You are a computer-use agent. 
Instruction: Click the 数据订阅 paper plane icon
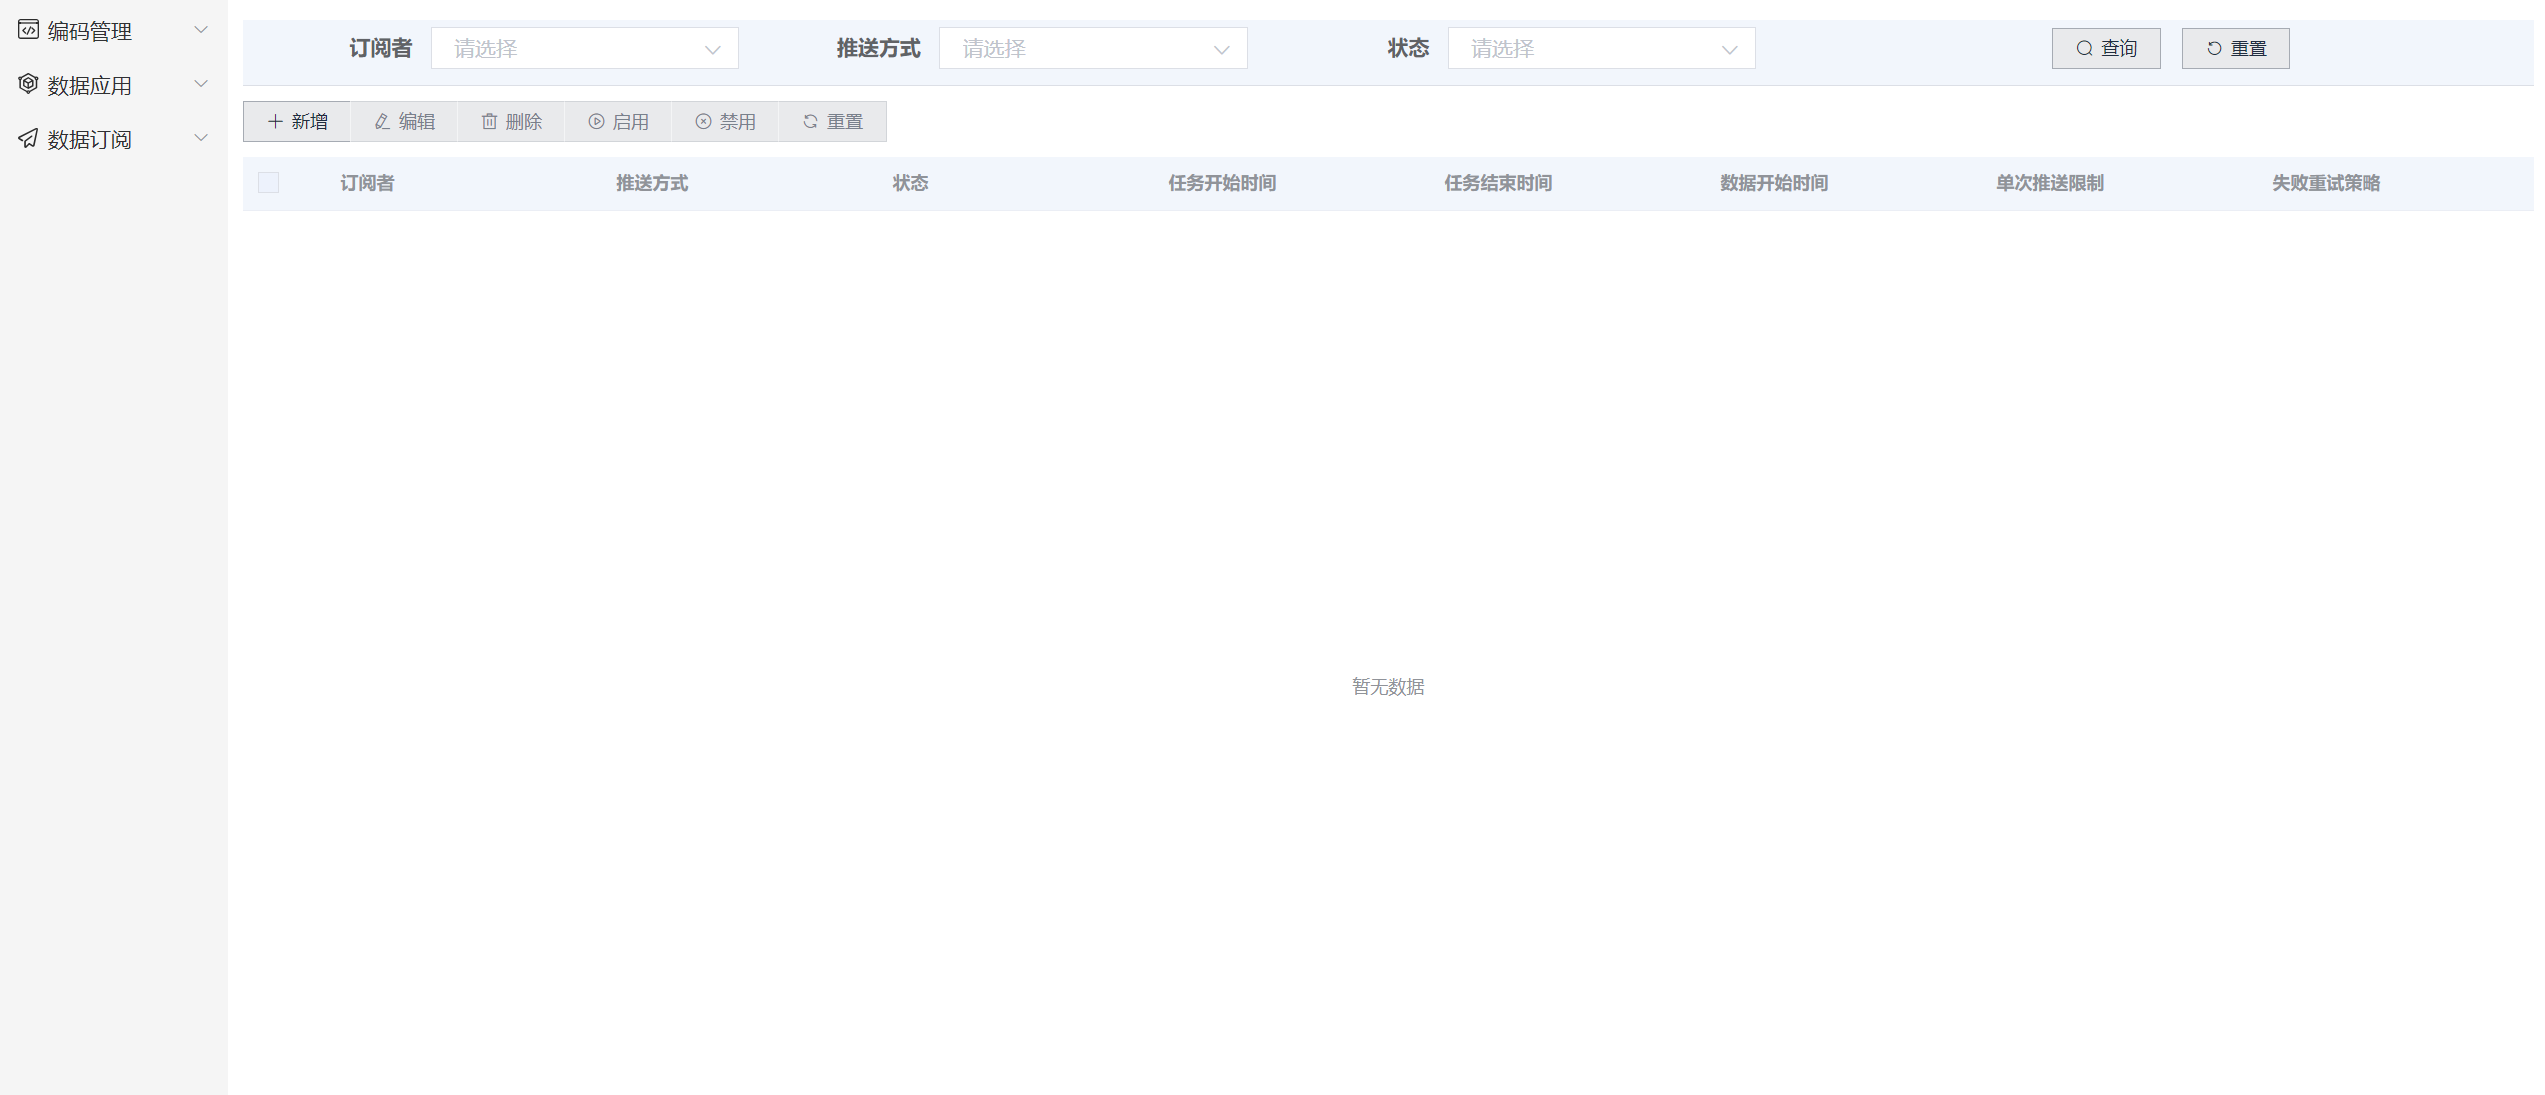[x=28, y=138]
